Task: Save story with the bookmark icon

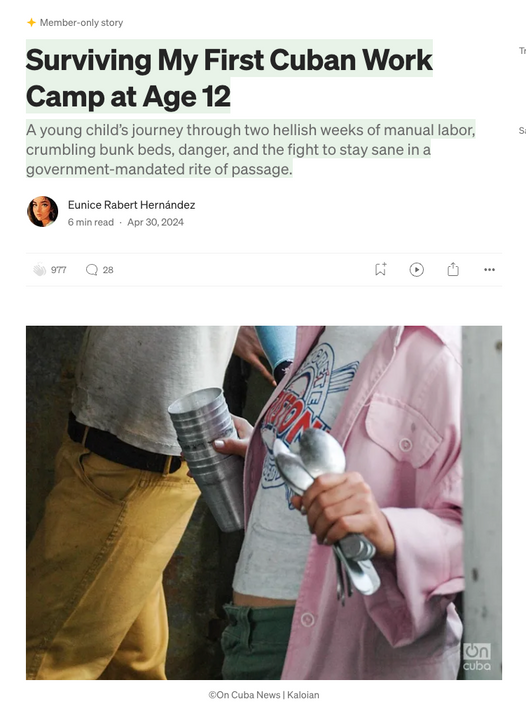Action: (x=381, y=269)
